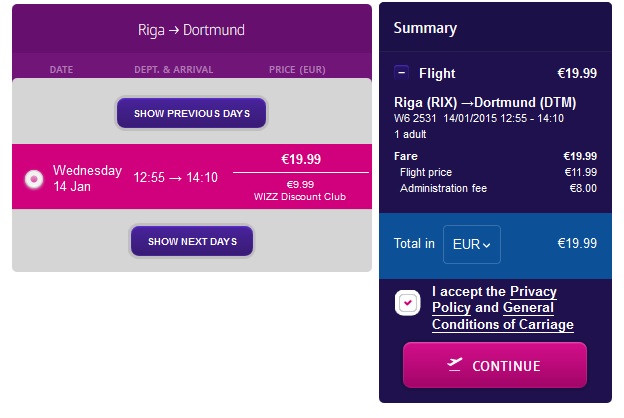Open the Privacy Policy link
This screenshot has height=418, width=624.
(494, 299)
